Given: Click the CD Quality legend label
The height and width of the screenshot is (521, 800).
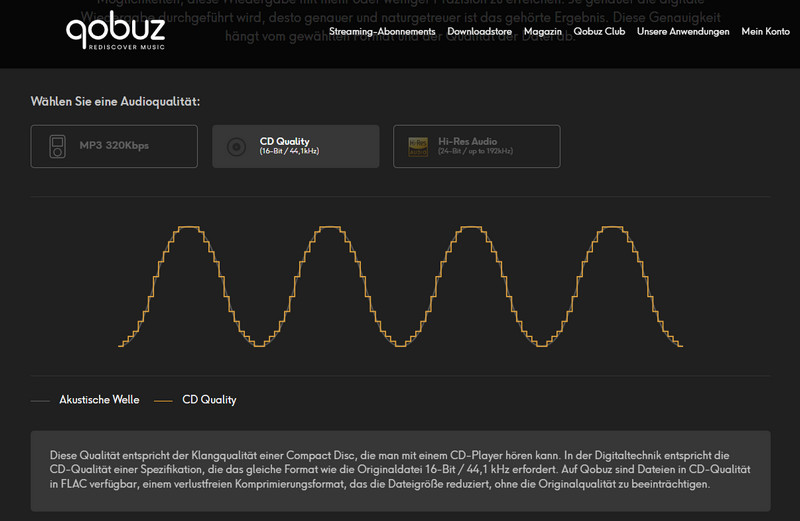Looking at the screenshot, I should (209, 400).
